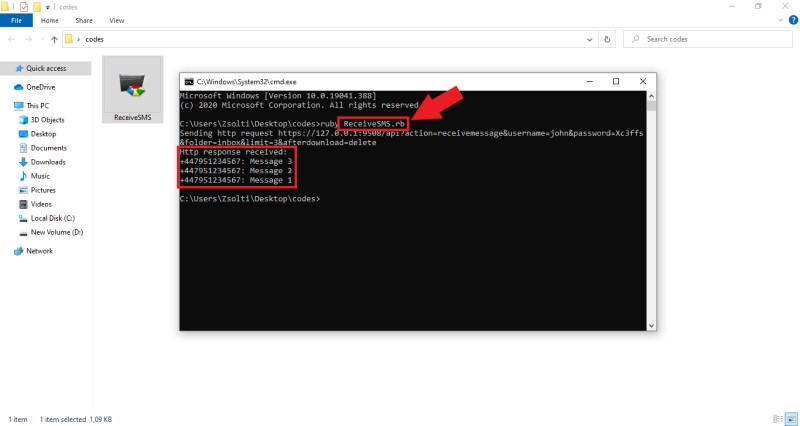Switch to the Home ribbon tab
The height and width of the screenshot is (426, 800).
pyautogui.click(x=49, y=20)
